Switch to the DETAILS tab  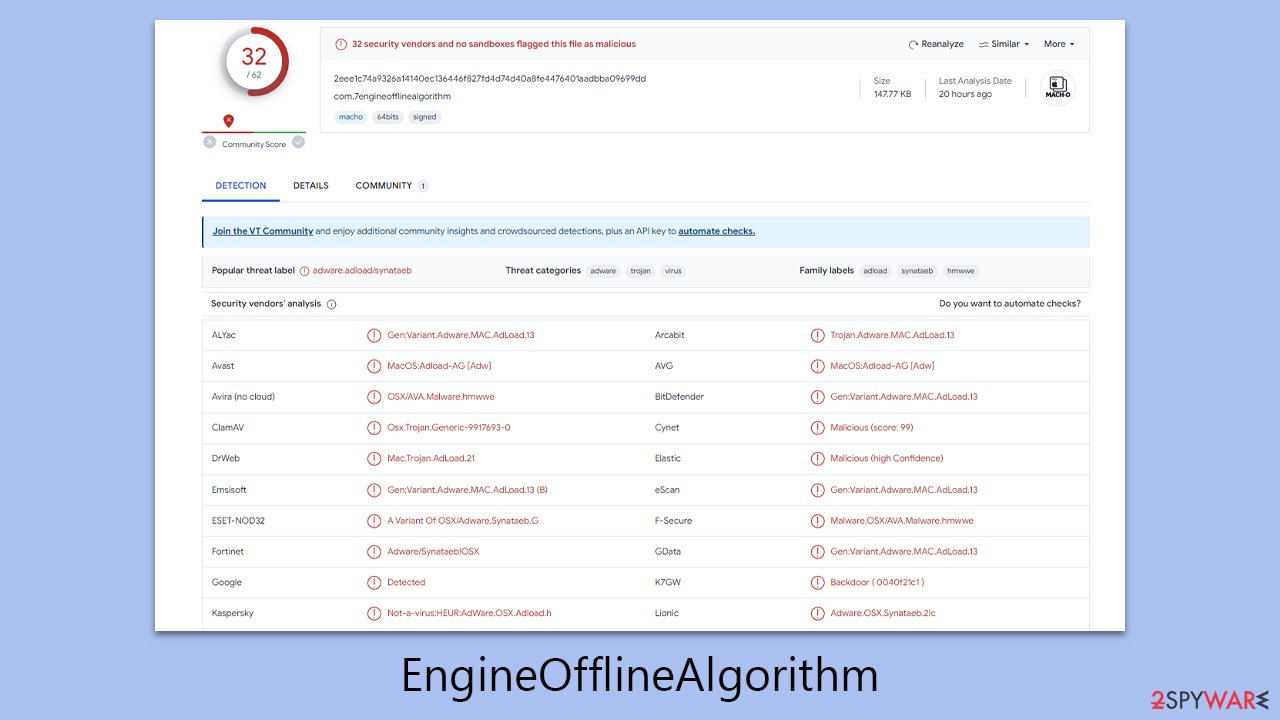310,185
